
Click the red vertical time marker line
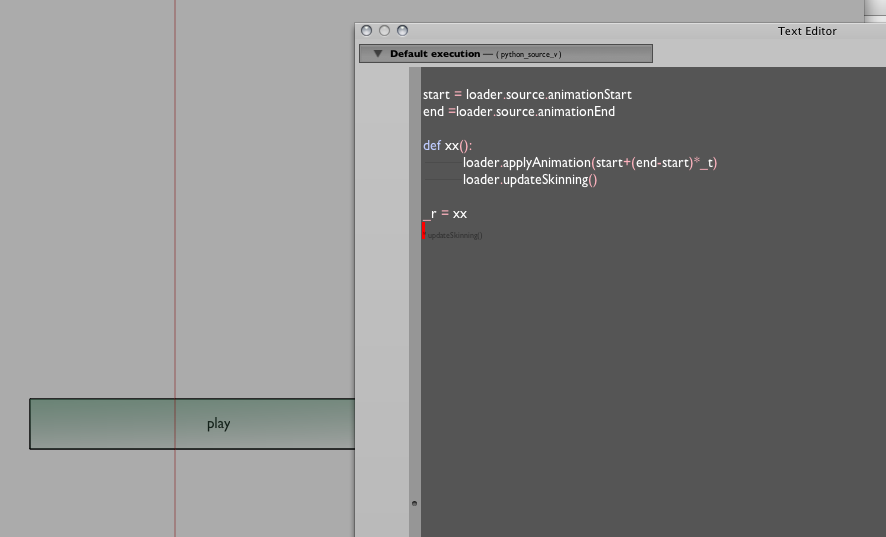175,250
